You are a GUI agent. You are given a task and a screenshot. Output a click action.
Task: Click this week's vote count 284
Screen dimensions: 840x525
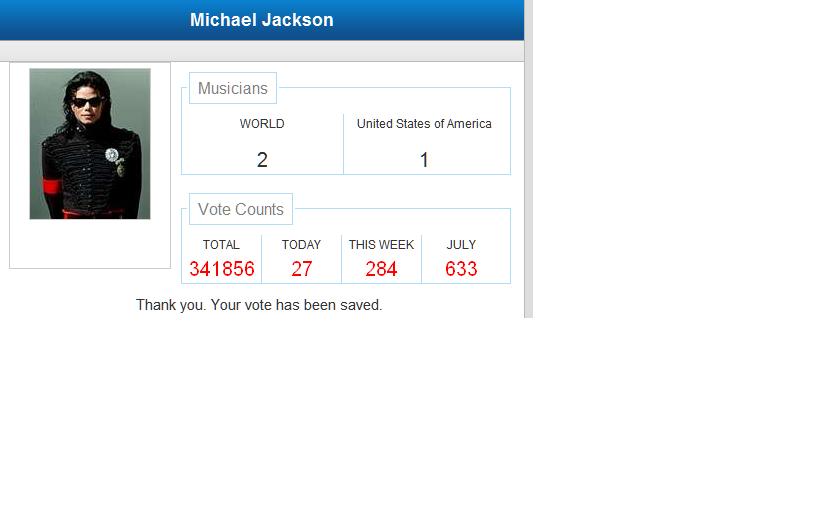pyautogui.click(x=381, y=269)
